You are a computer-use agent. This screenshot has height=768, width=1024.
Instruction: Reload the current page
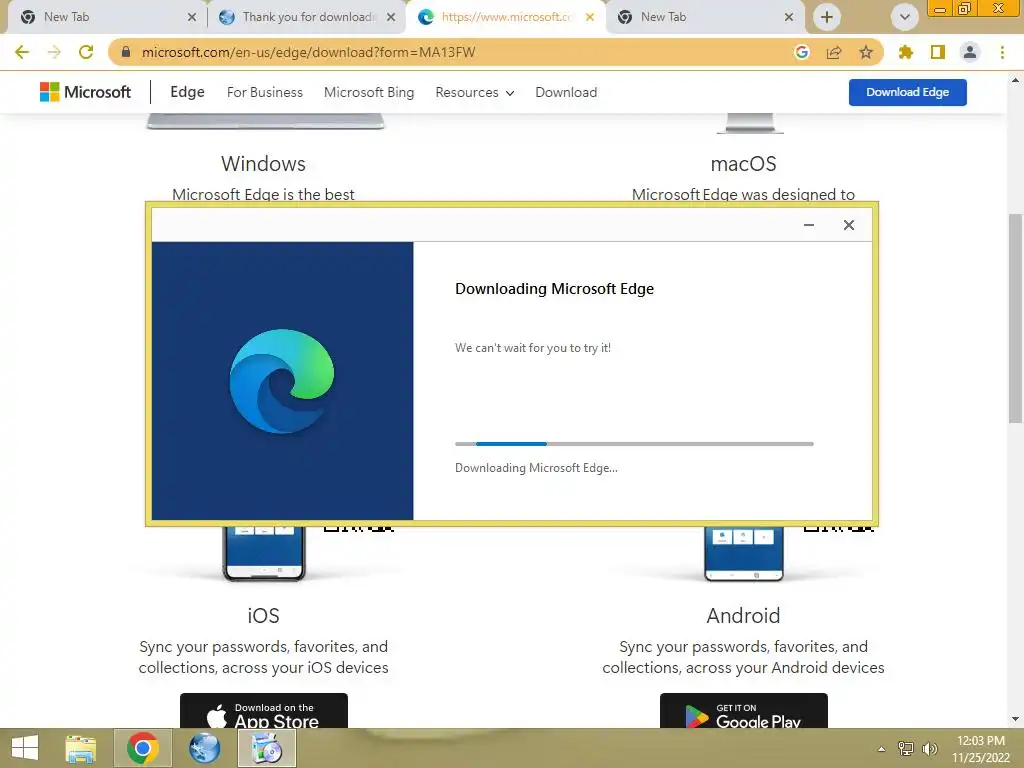pos(86,52)
